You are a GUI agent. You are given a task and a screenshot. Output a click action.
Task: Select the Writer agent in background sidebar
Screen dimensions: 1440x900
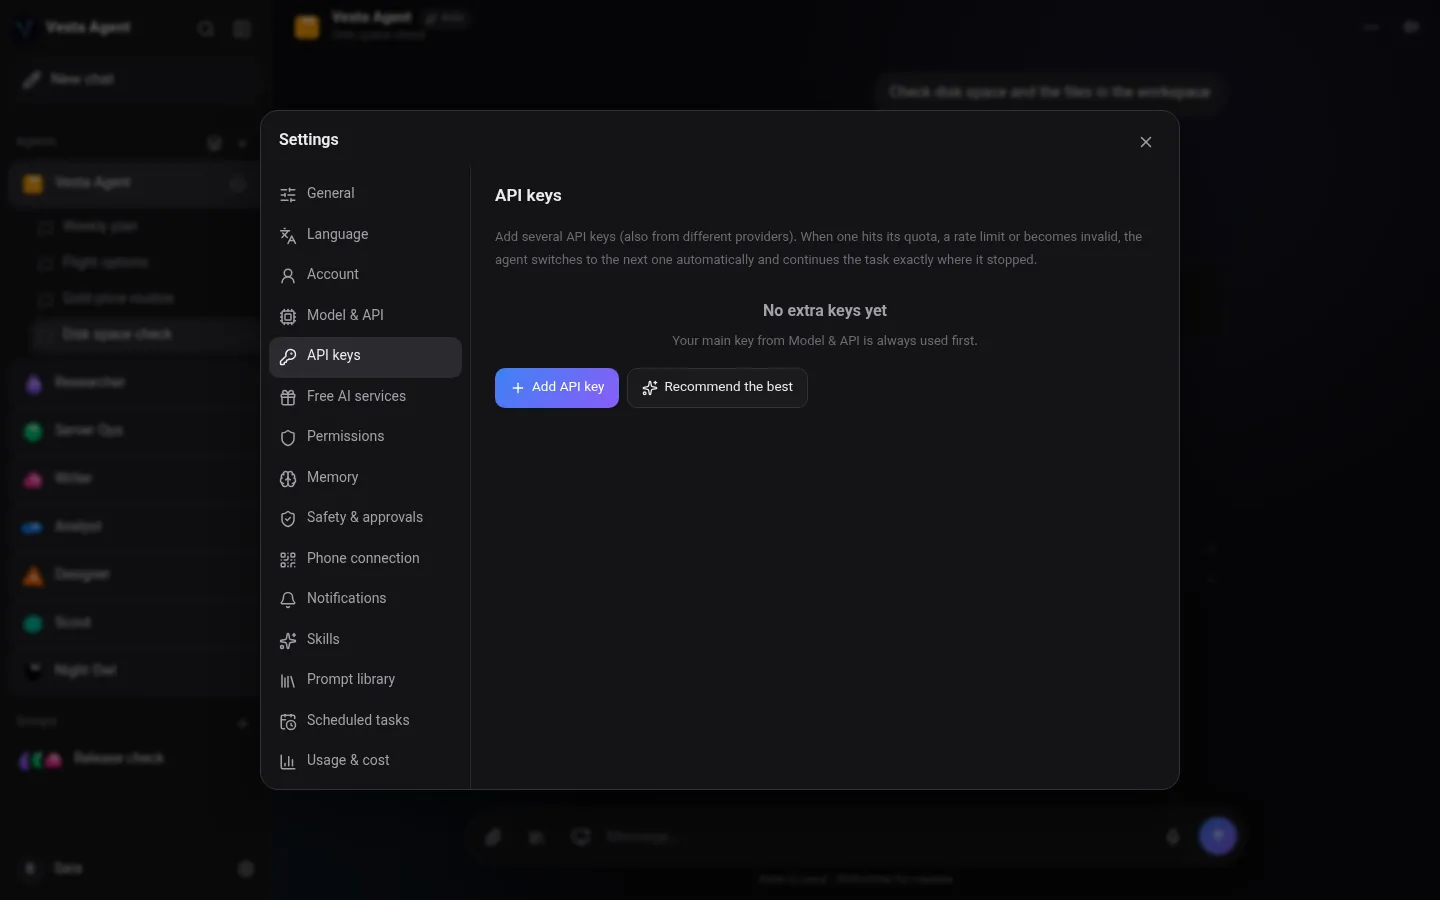[135, 479]
